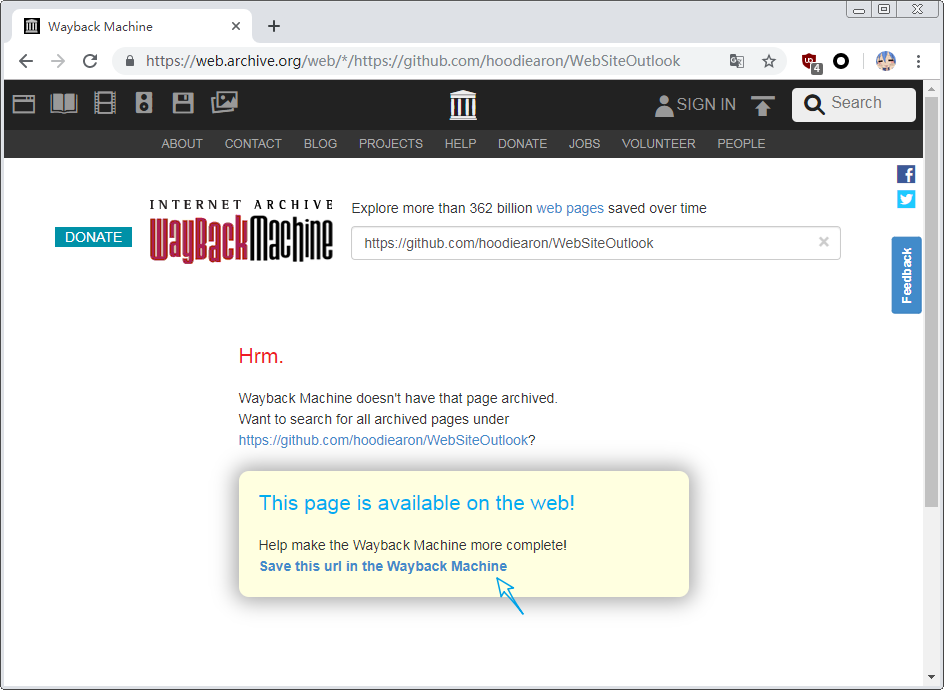Click 'This page is available on the web!' heading
Screen dimensions: 944x690
[x=417, y=503]
